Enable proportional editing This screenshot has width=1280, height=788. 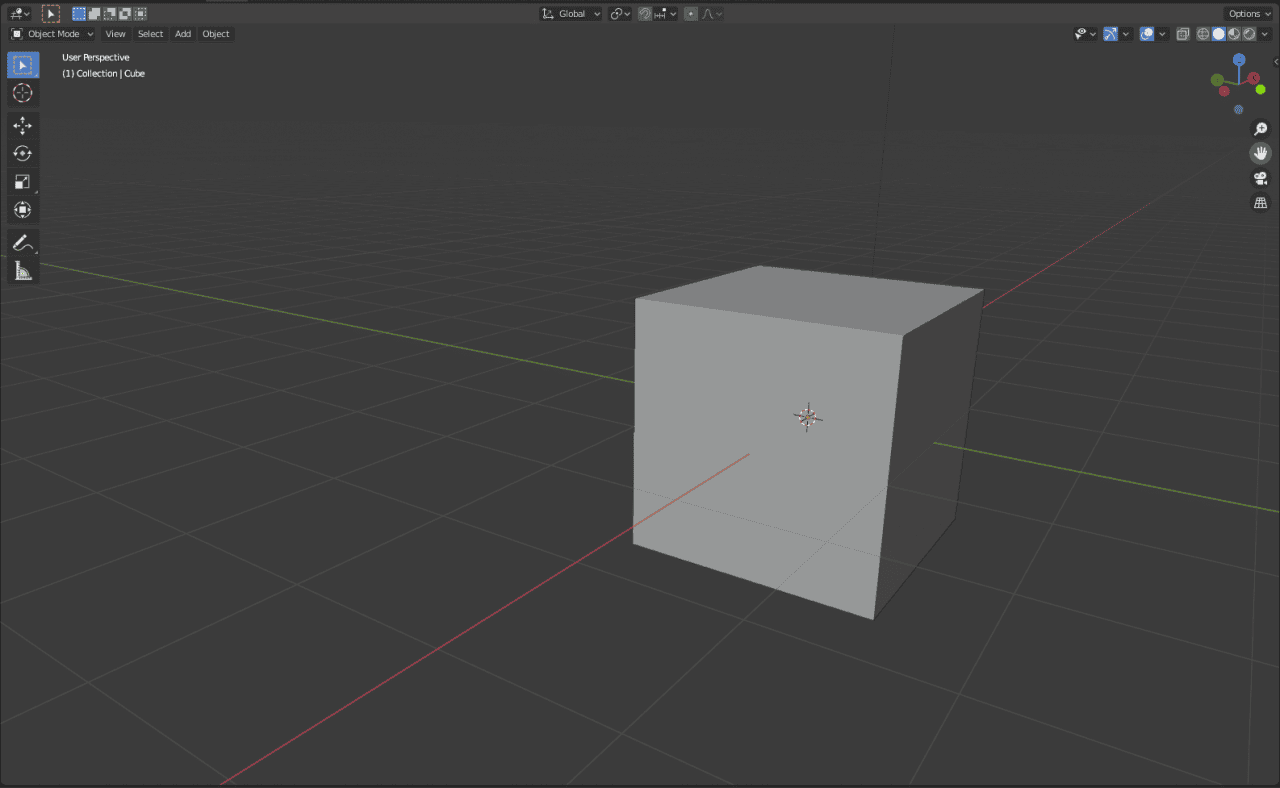coord(690,13)
